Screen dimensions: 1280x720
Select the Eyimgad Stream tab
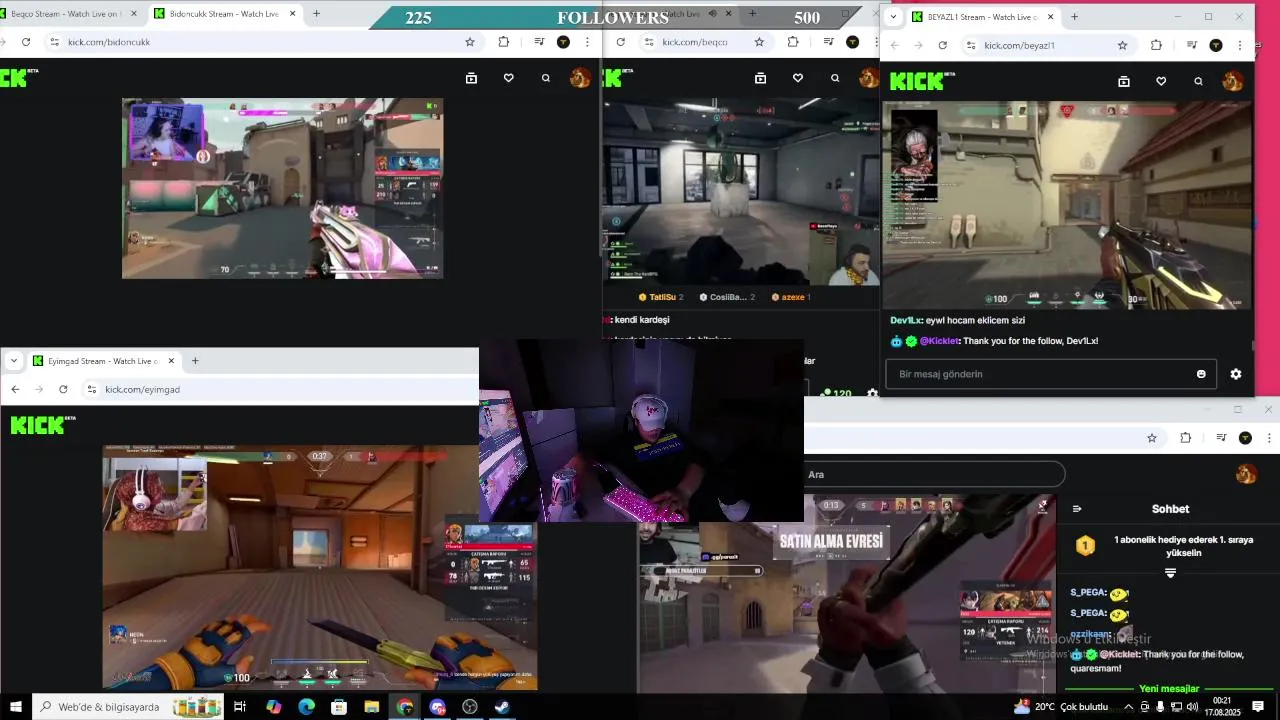point(104,361)
